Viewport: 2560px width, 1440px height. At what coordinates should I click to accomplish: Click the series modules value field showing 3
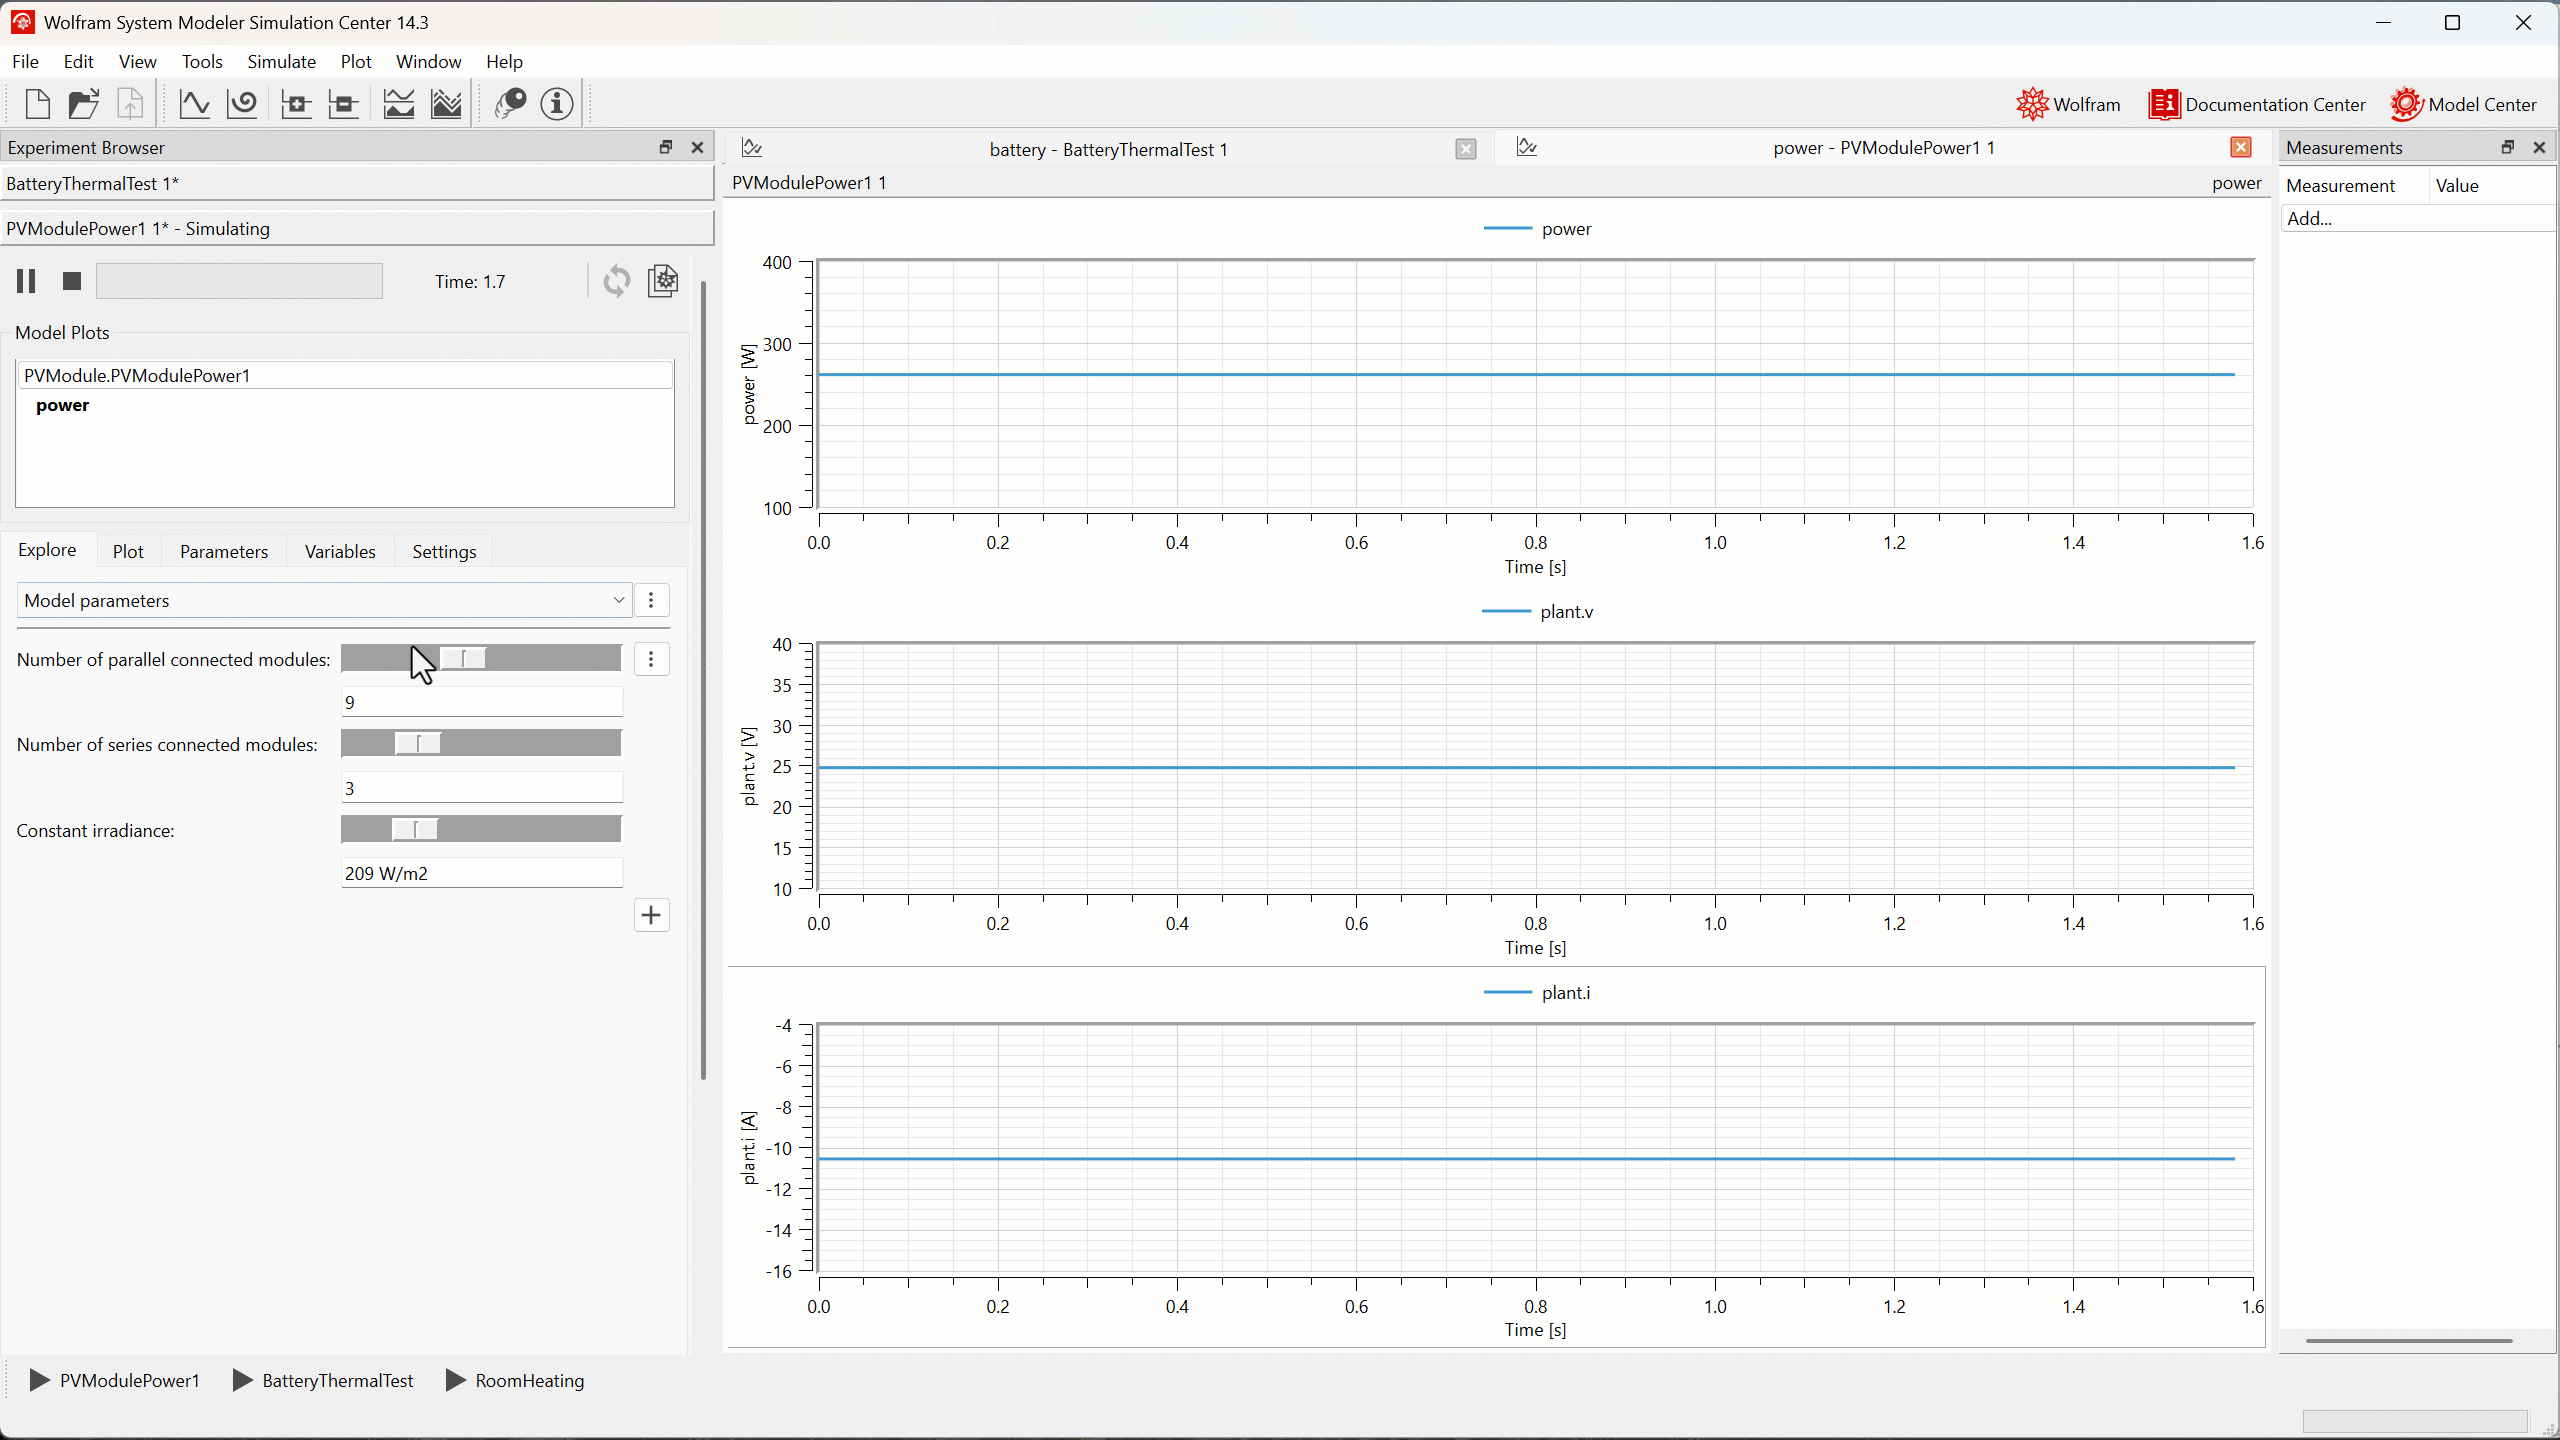(482, 788)
